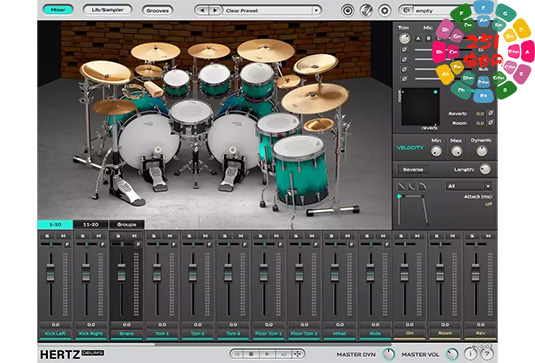The image size is (535, 363).
Task: Click the MIDI mapping icon beside the gear
Action: 366,11
